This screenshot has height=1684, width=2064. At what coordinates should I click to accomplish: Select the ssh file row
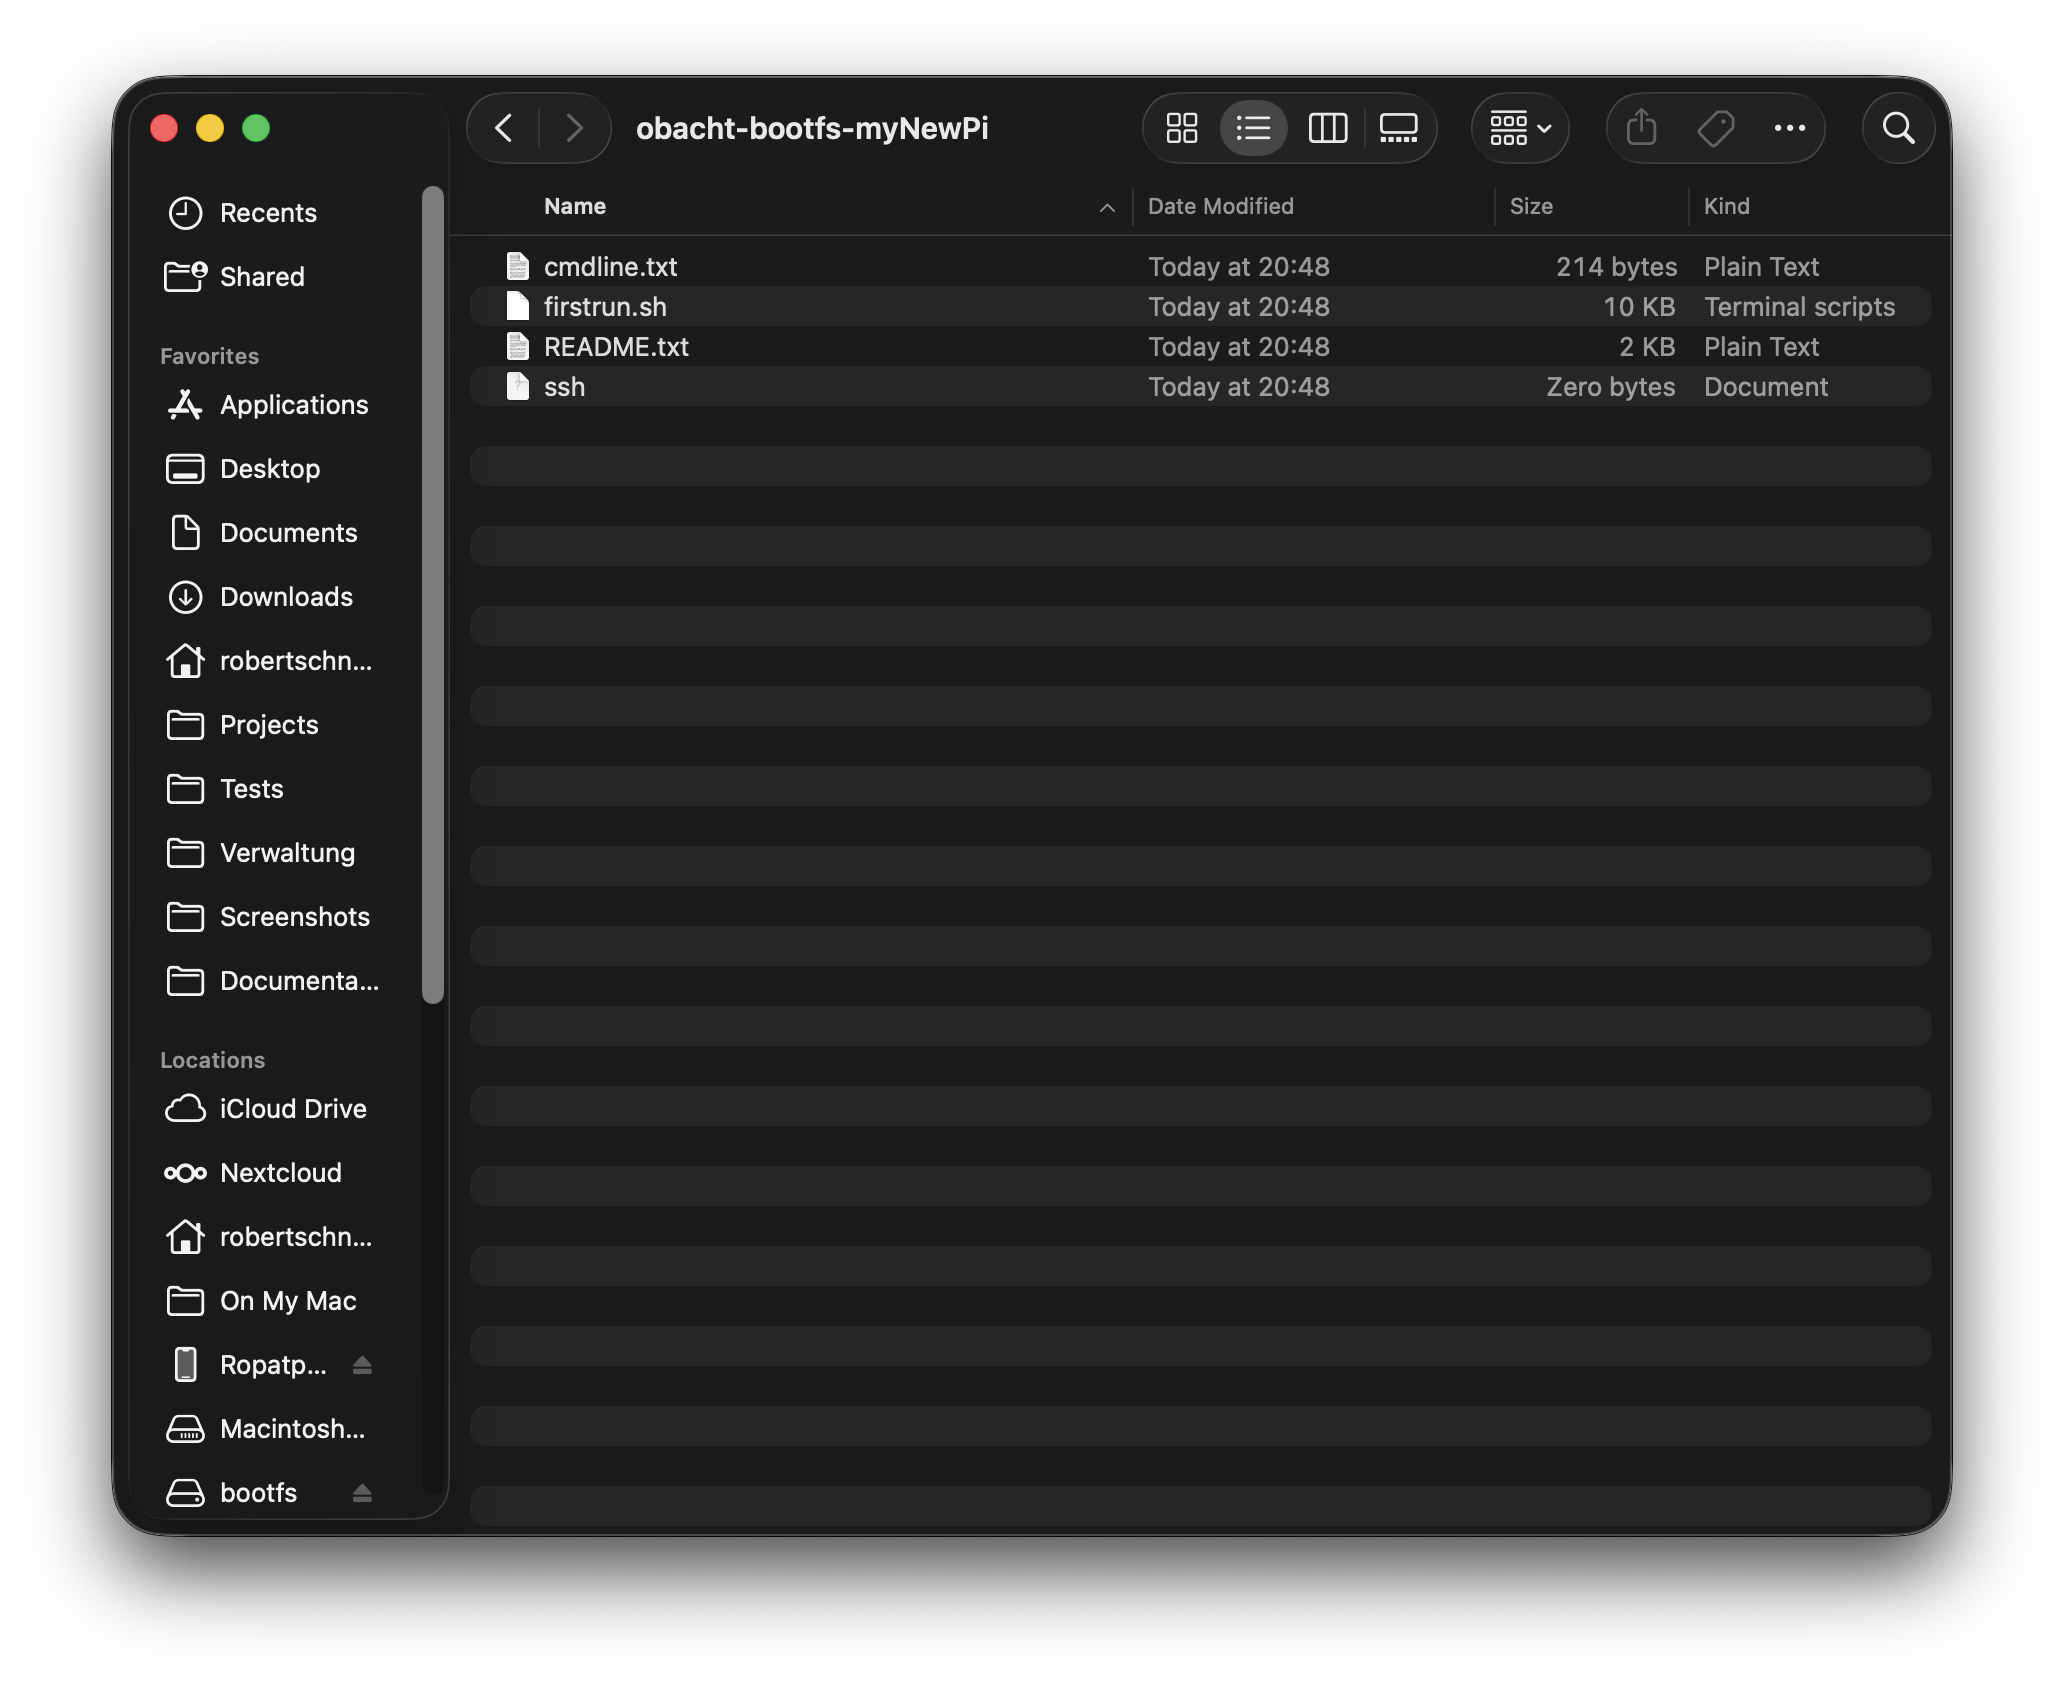[1200, 386]
